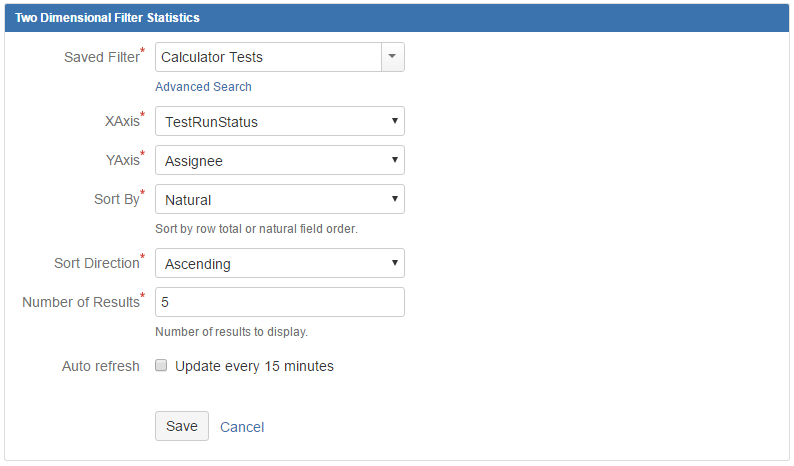The height and width of the screenshot is (466, 794).
Task: Click the 'Sort by row total' help text
Action: [x=256, y=229]
